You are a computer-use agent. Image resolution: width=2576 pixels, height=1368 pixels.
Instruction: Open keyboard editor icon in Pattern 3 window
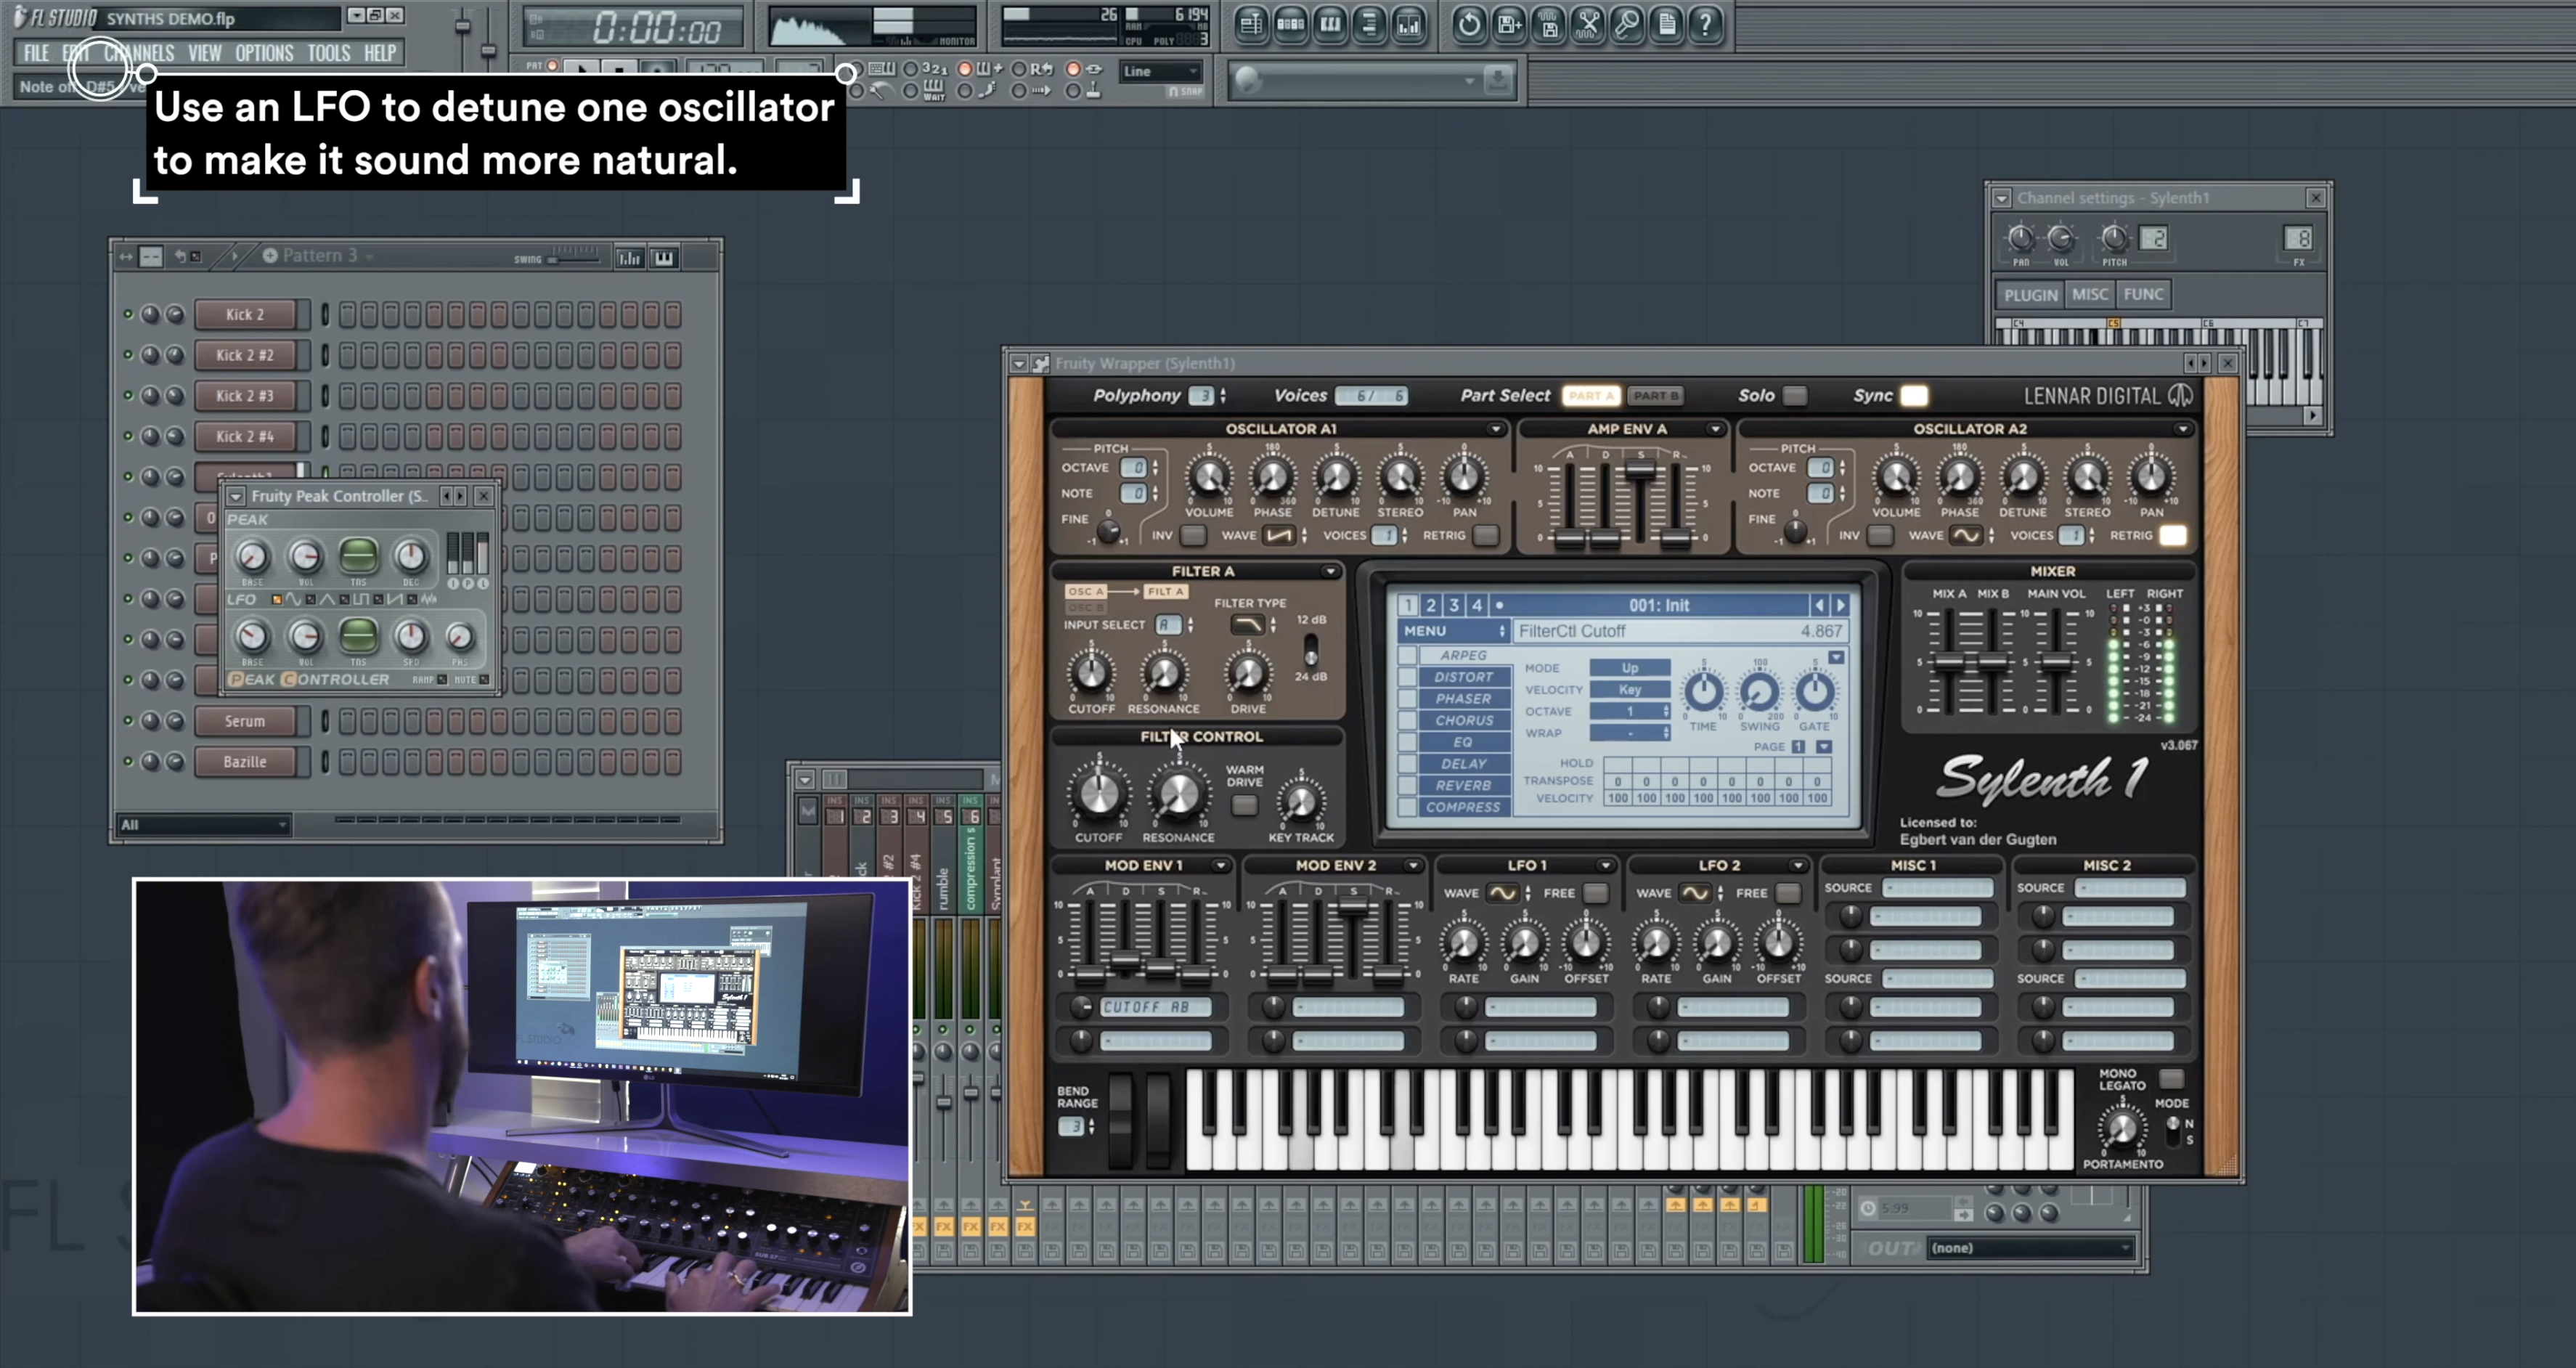663,258
